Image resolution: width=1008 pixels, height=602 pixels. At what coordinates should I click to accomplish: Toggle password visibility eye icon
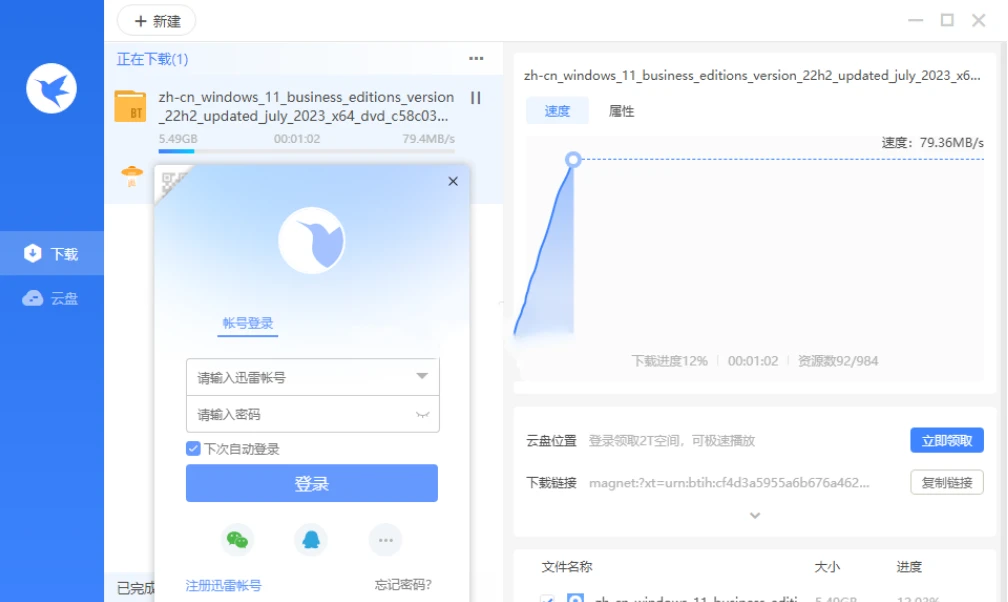pos(423,415)
